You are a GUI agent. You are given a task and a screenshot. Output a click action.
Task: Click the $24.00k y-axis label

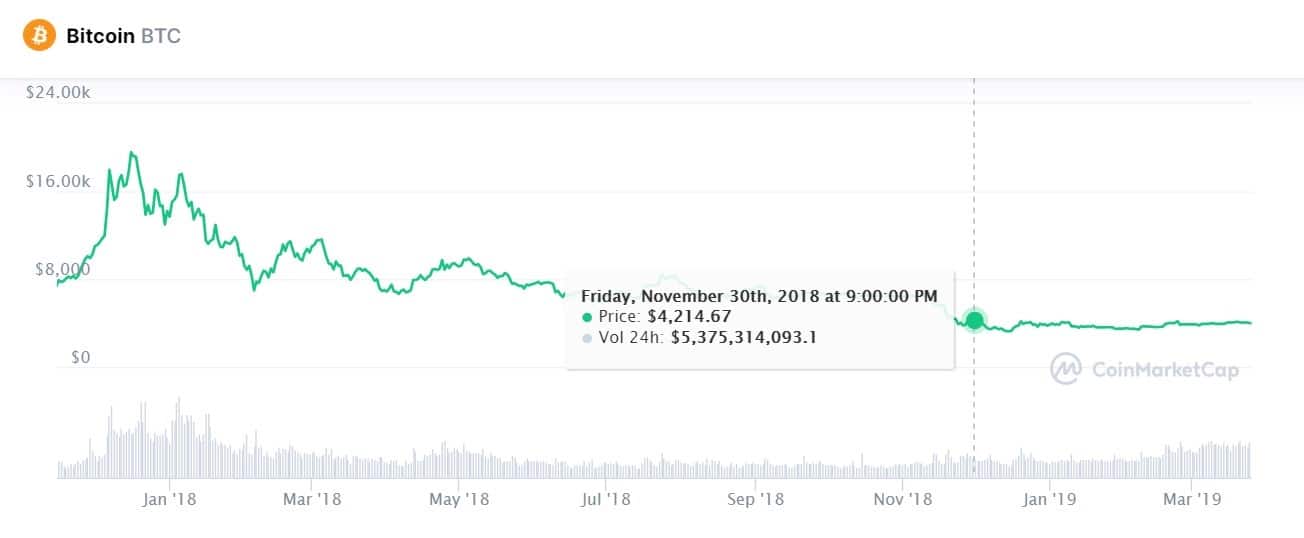tap(58, 93)
